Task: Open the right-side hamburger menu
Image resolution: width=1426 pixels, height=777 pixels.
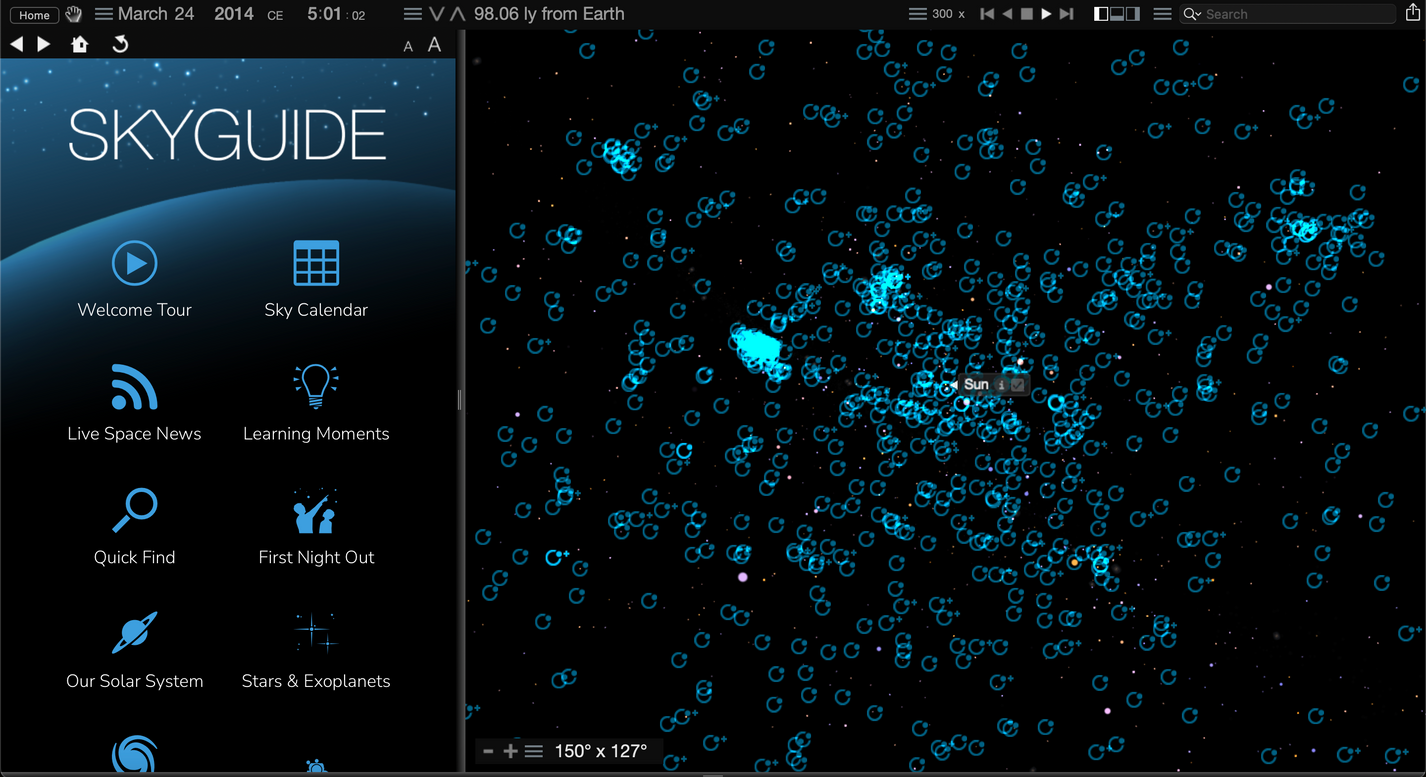Action: click(1161, 13)
